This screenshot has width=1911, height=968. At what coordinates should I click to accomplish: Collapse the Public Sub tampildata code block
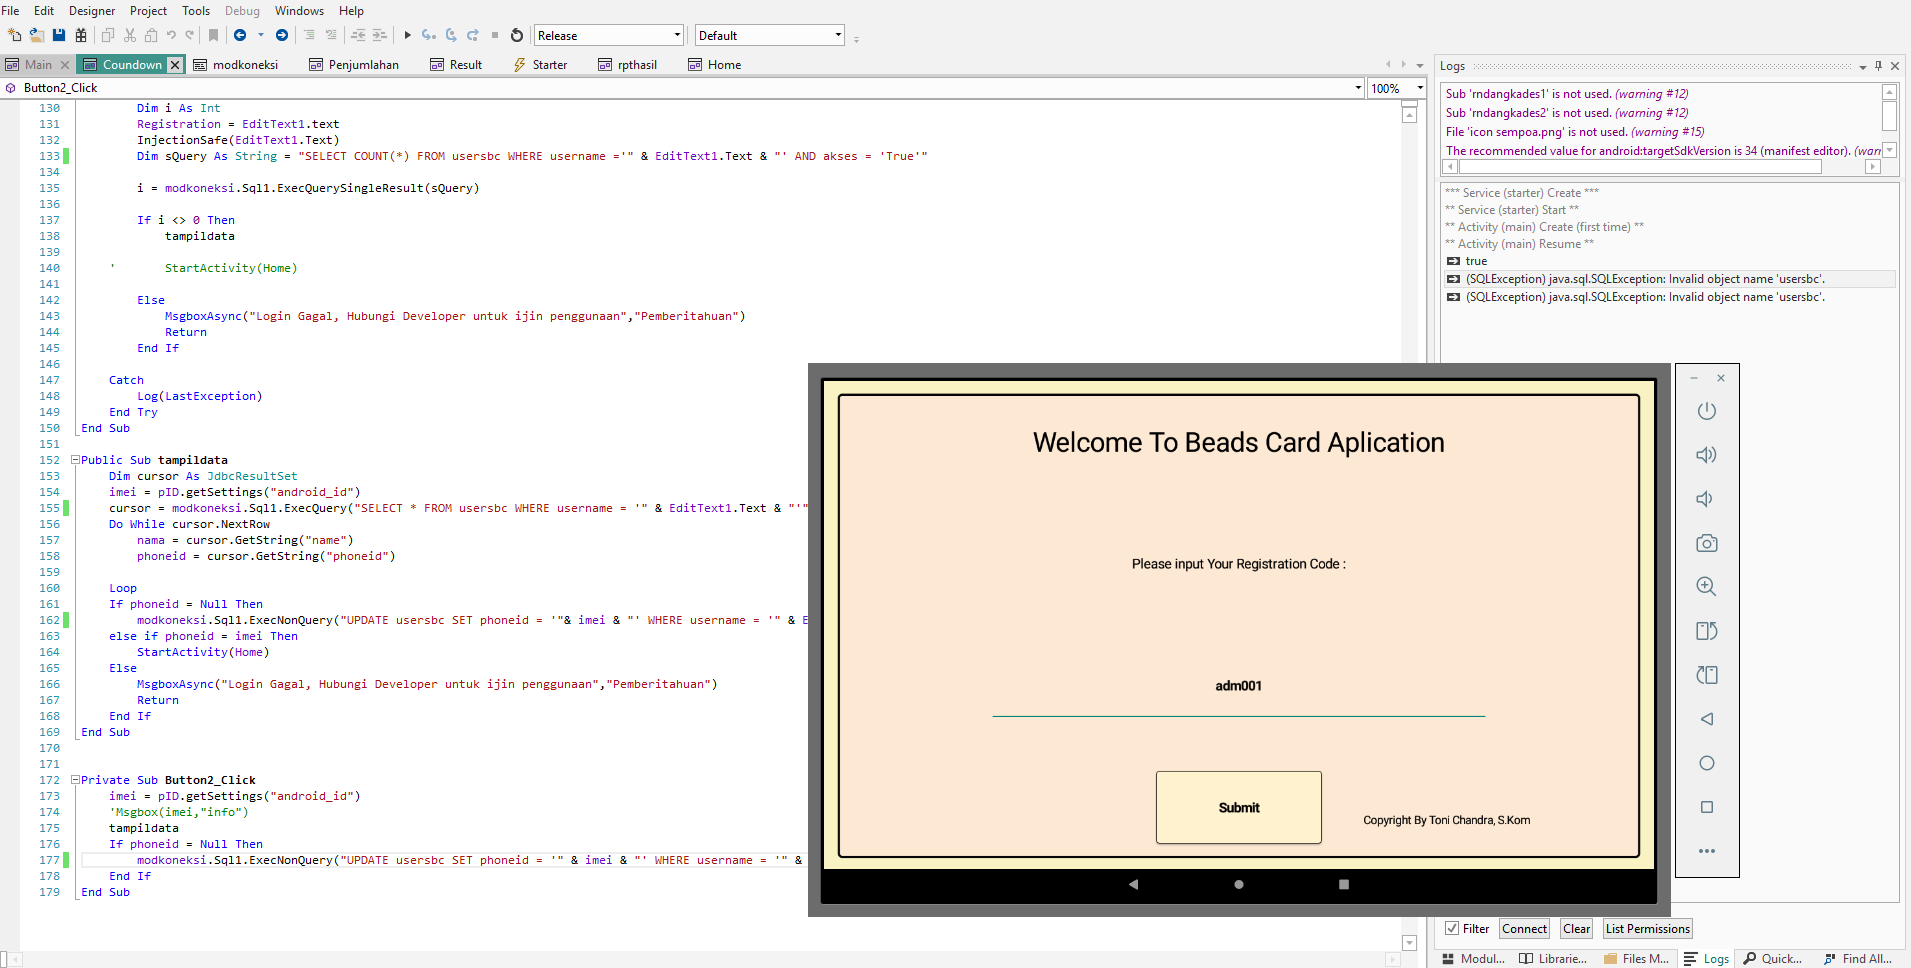click(x=75, y=460)
